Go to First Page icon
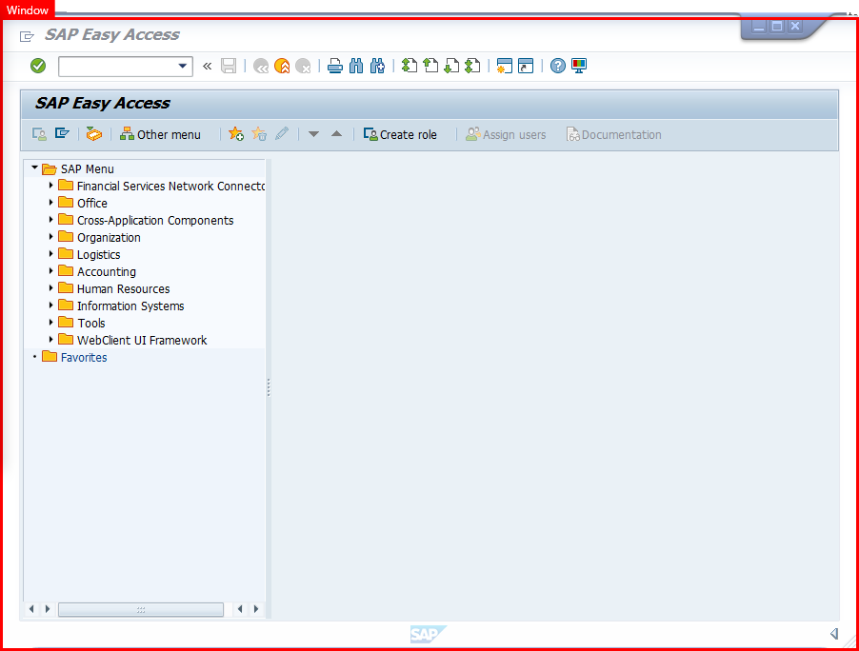Screen dimensions: 859x651 tap(409, 66)
